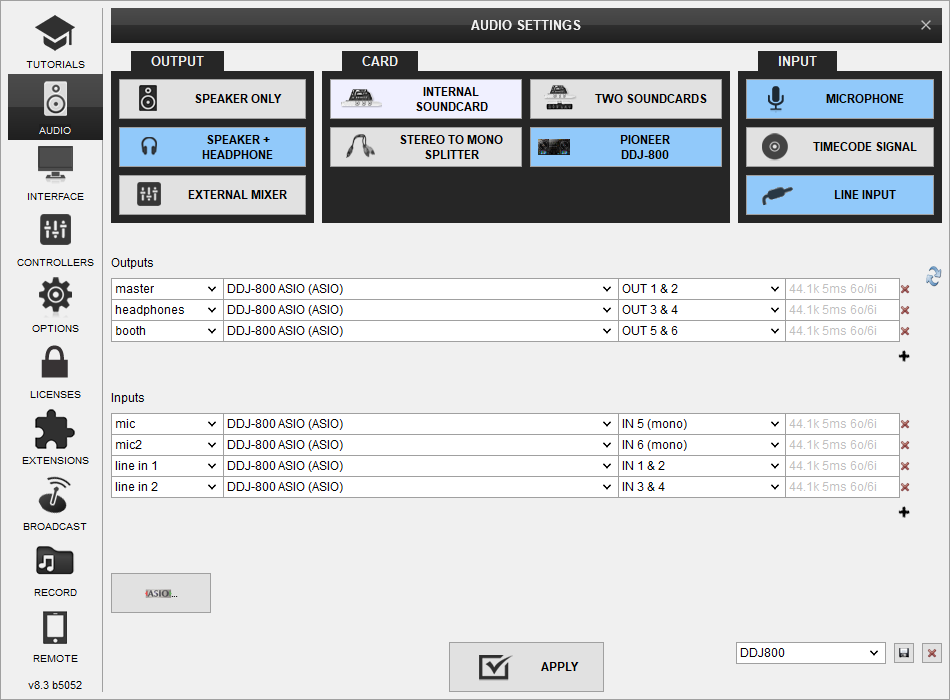Toggle the Timecode Signal input option
The height and width of the screenshot is (700, 950).
[839, 147]
